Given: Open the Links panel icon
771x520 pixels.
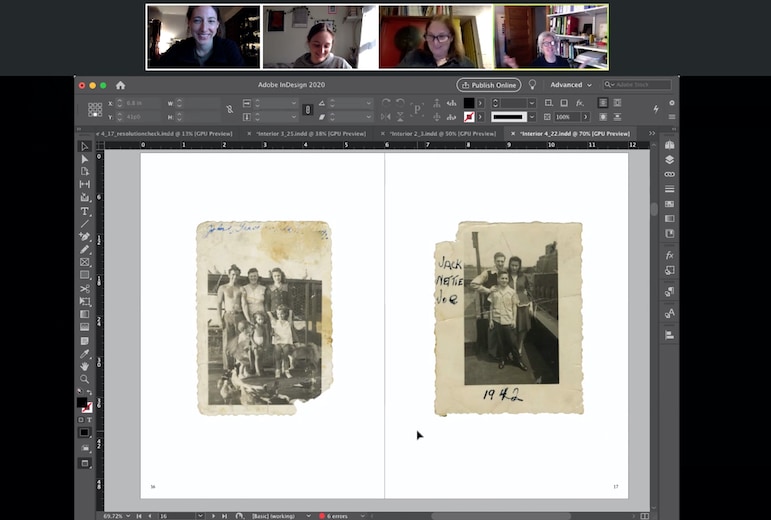Looking at the screenshot, I should coord(669,174).
